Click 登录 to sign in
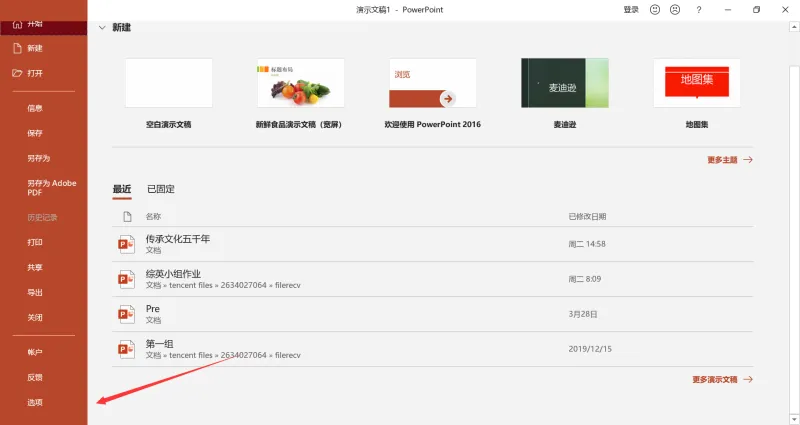Image resolution: width=800 pixels, height=425 pixels. tap(631, 10)
